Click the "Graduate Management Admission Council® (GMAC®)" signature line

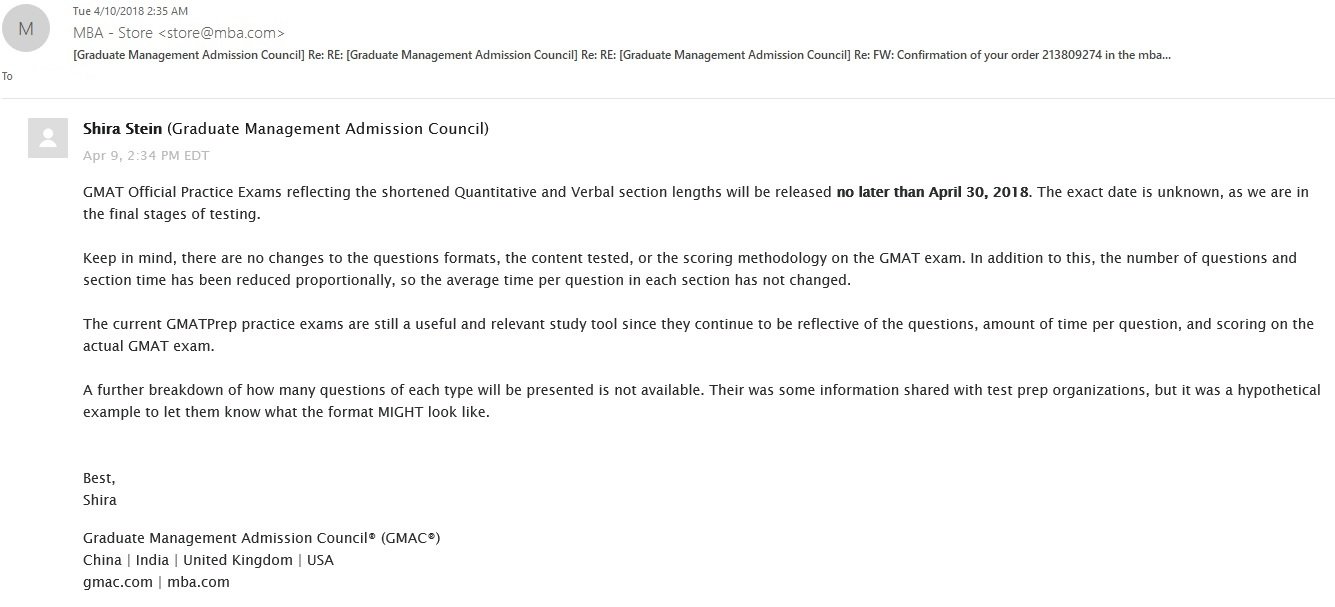click(261, 538)
